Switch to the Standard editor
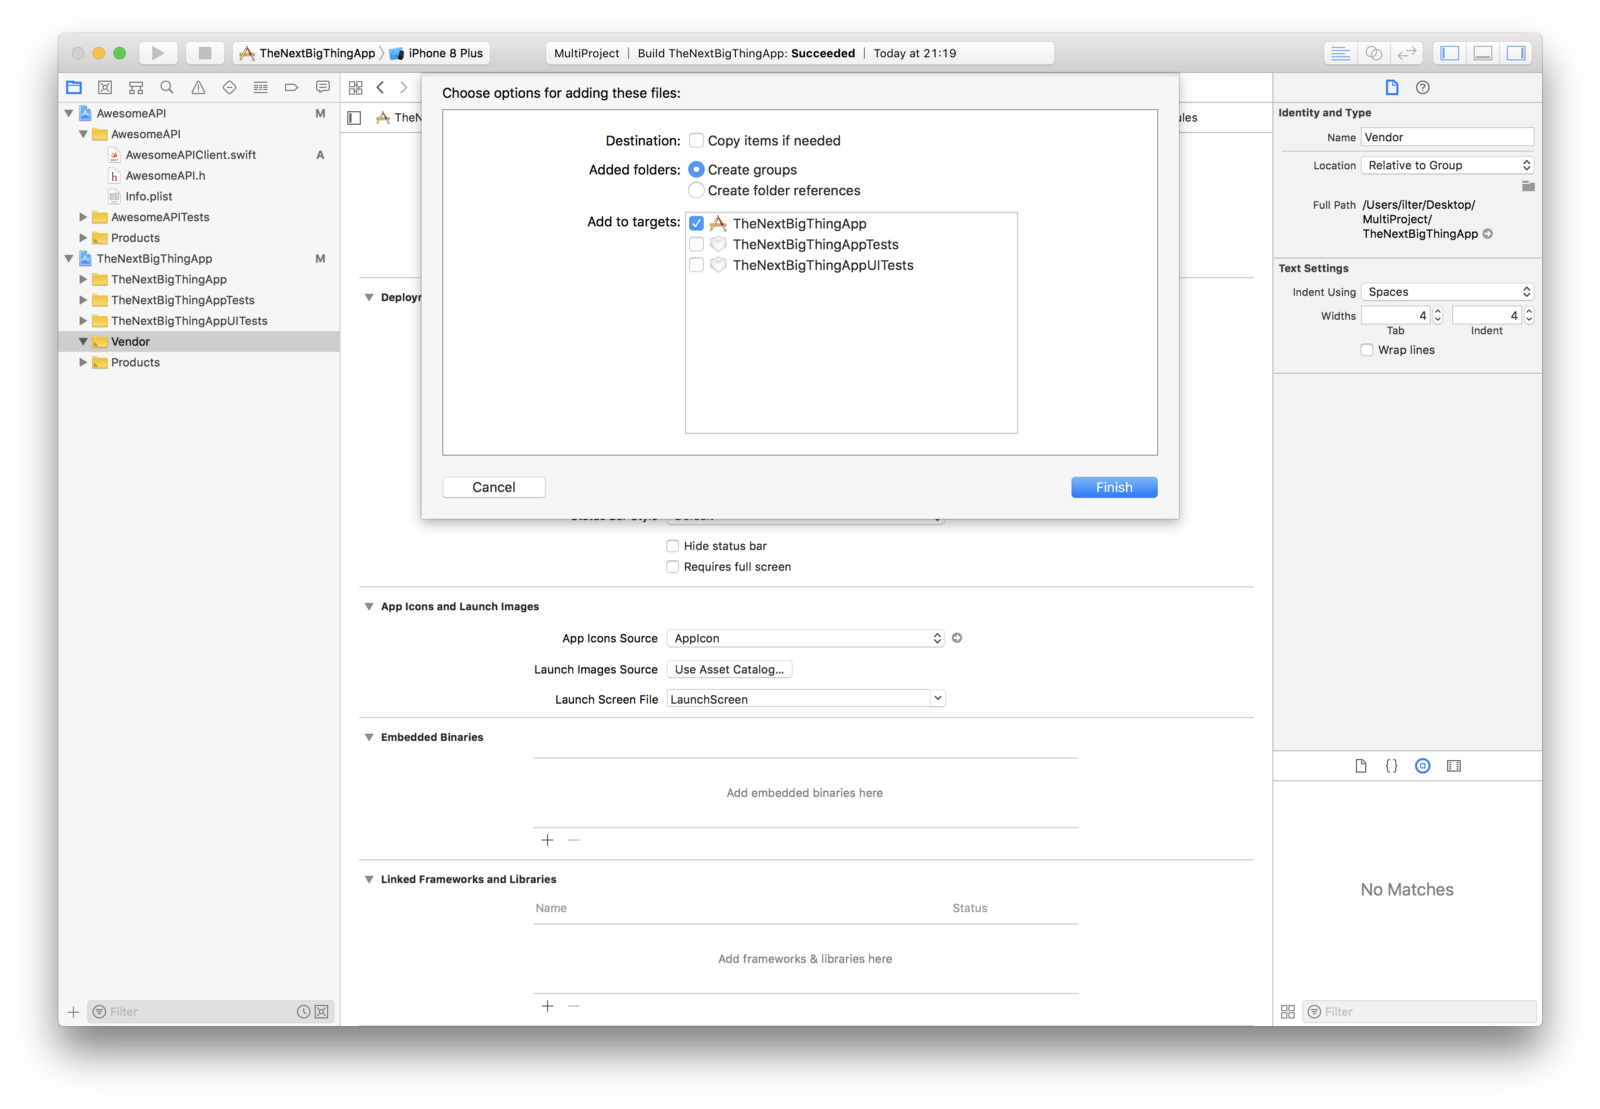Image resolution: width=1600 pixels, height=1109 pixels. pyautogui.click(x=1341, y=53)
